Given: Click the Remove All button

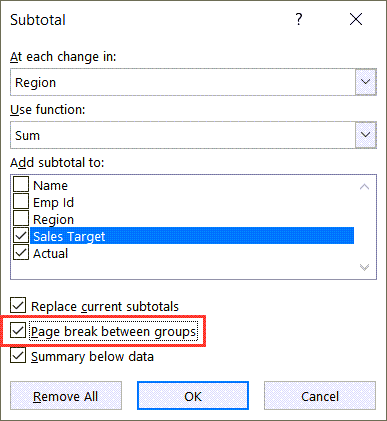Looking at the screenshot, I should click(66, 396).
